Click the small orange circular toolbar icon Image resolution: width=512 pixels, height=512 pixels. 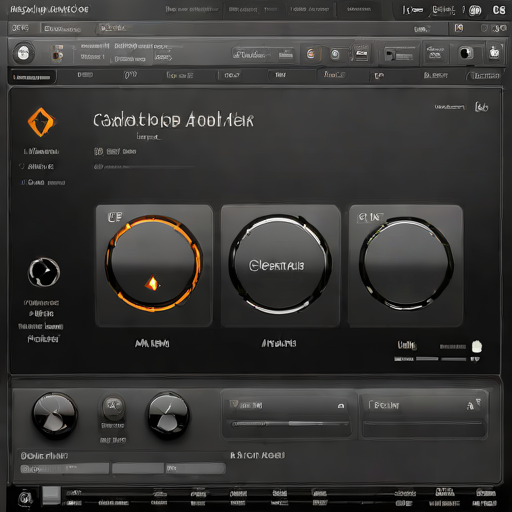(311, 54)
